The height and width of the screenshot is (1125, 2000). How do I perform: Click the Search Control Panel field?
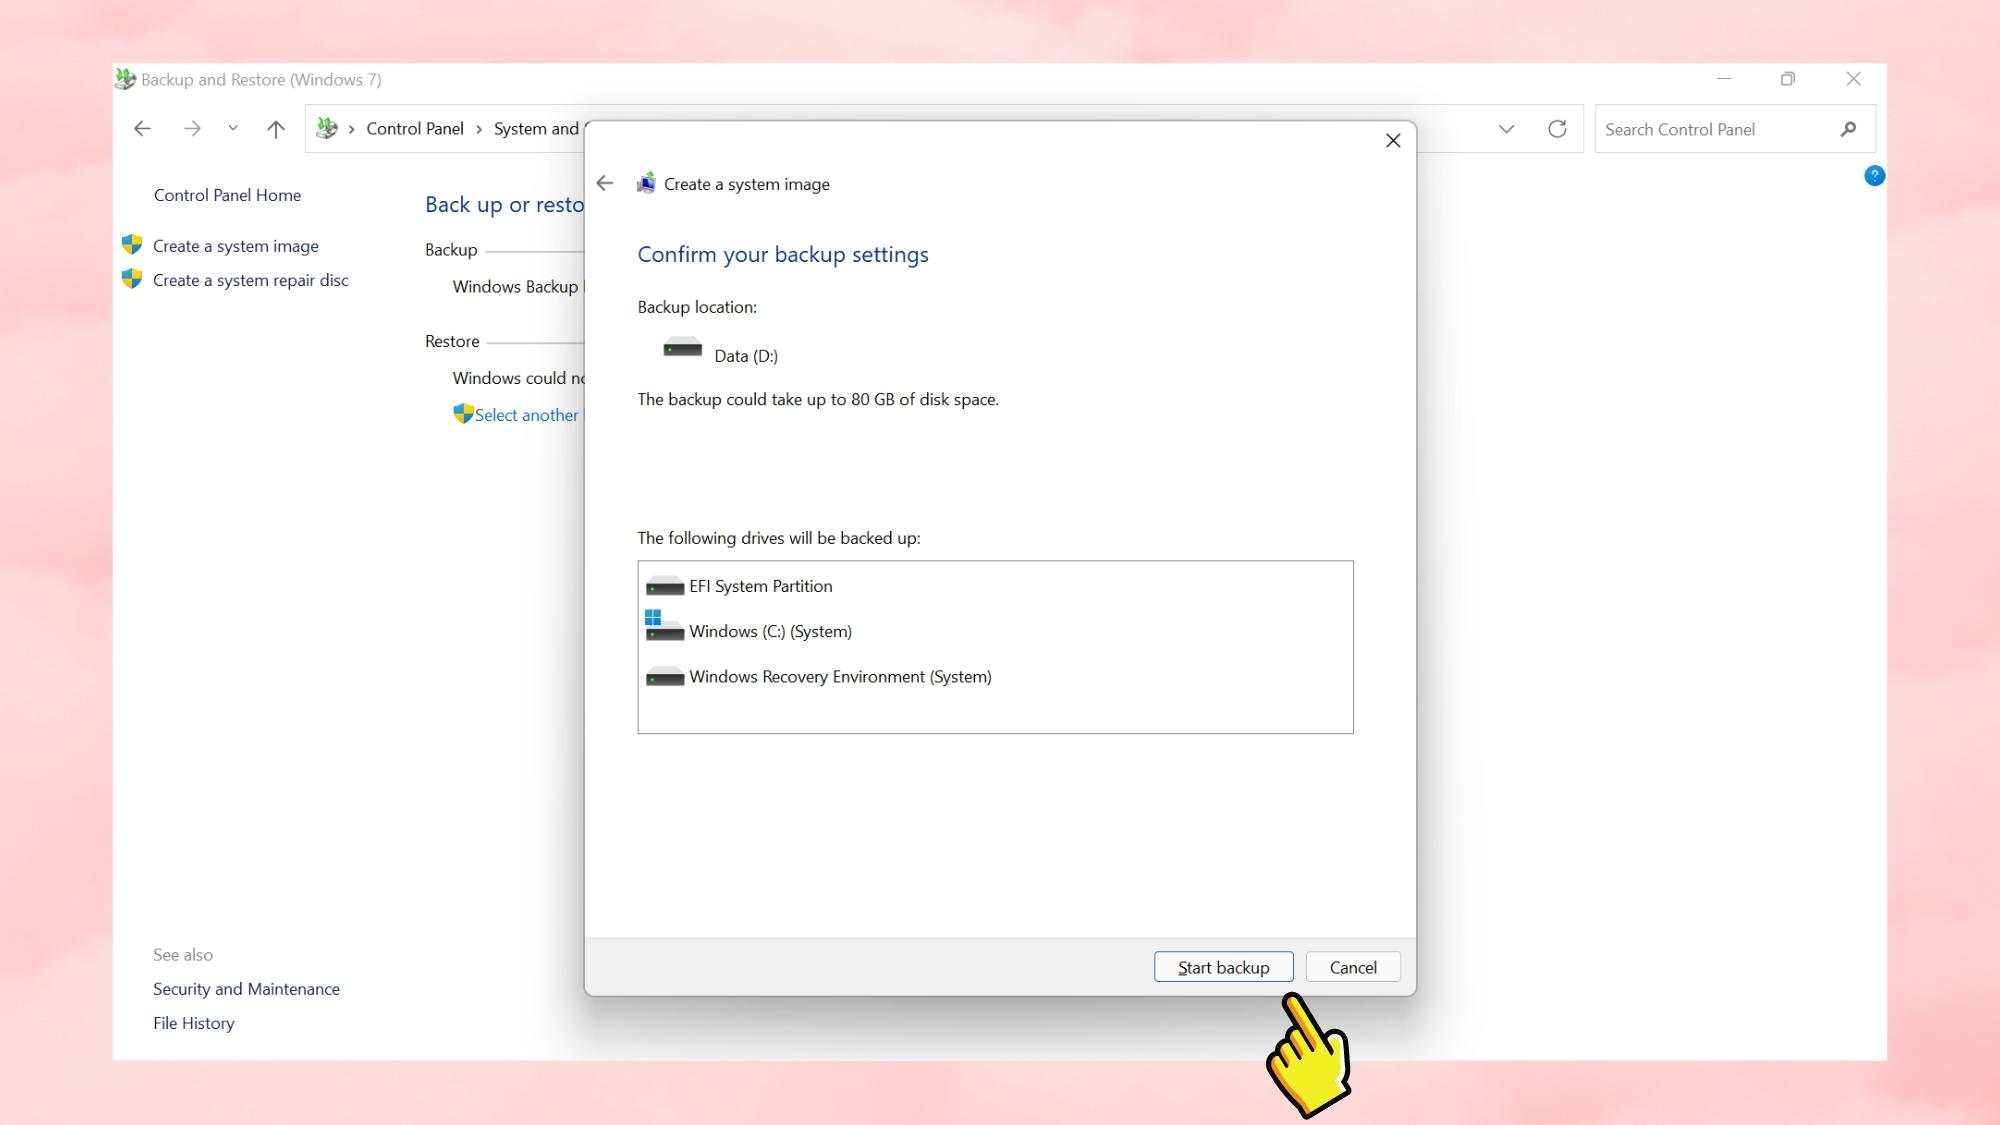coord(1735,129)
